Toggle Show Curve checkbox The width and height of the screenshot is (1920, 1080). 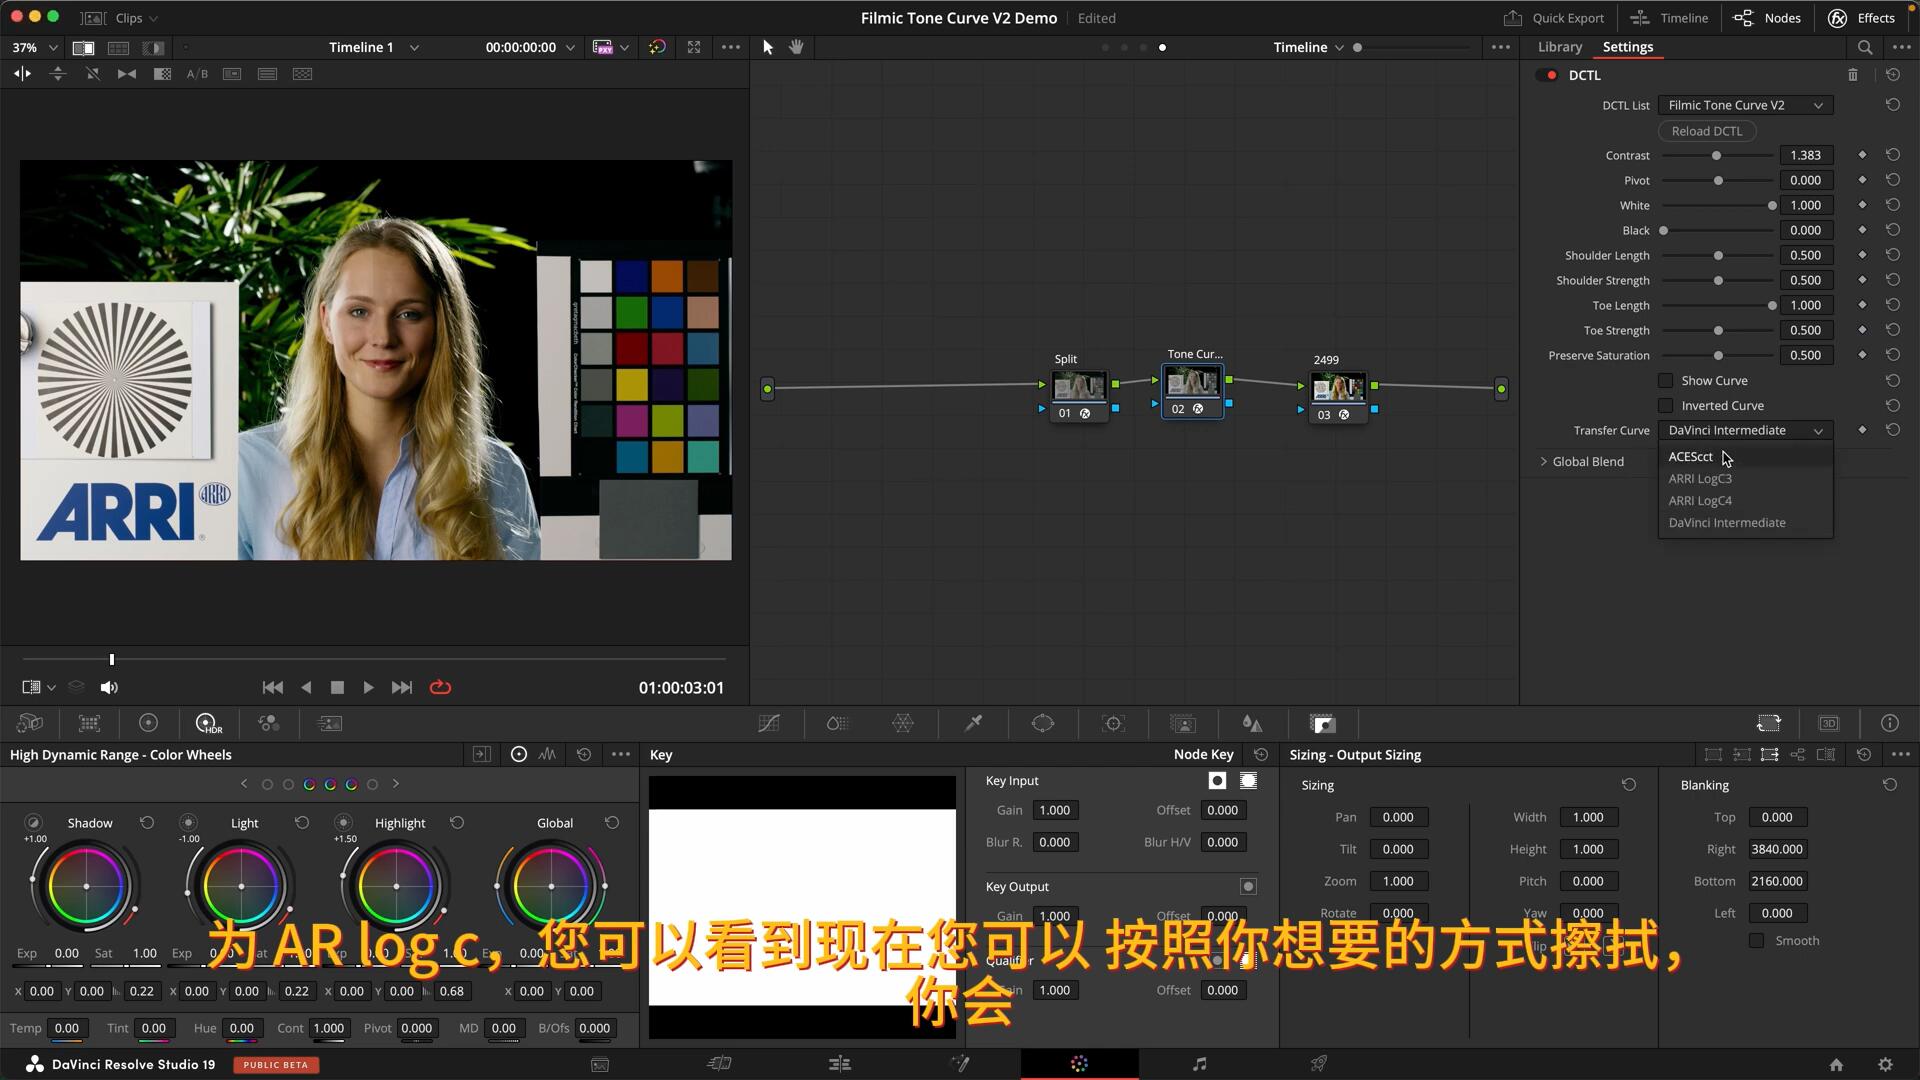pos(1665,381)
